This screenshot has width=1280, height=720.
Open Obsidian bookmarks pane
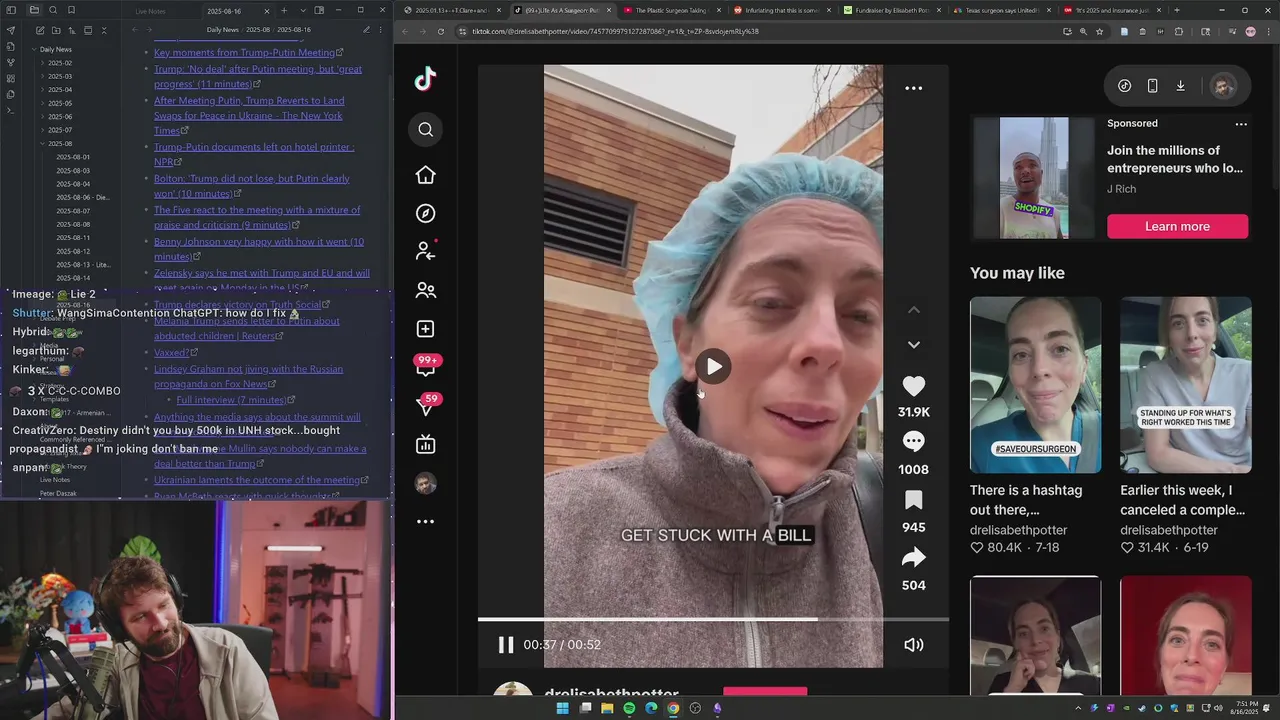point(71,10)
